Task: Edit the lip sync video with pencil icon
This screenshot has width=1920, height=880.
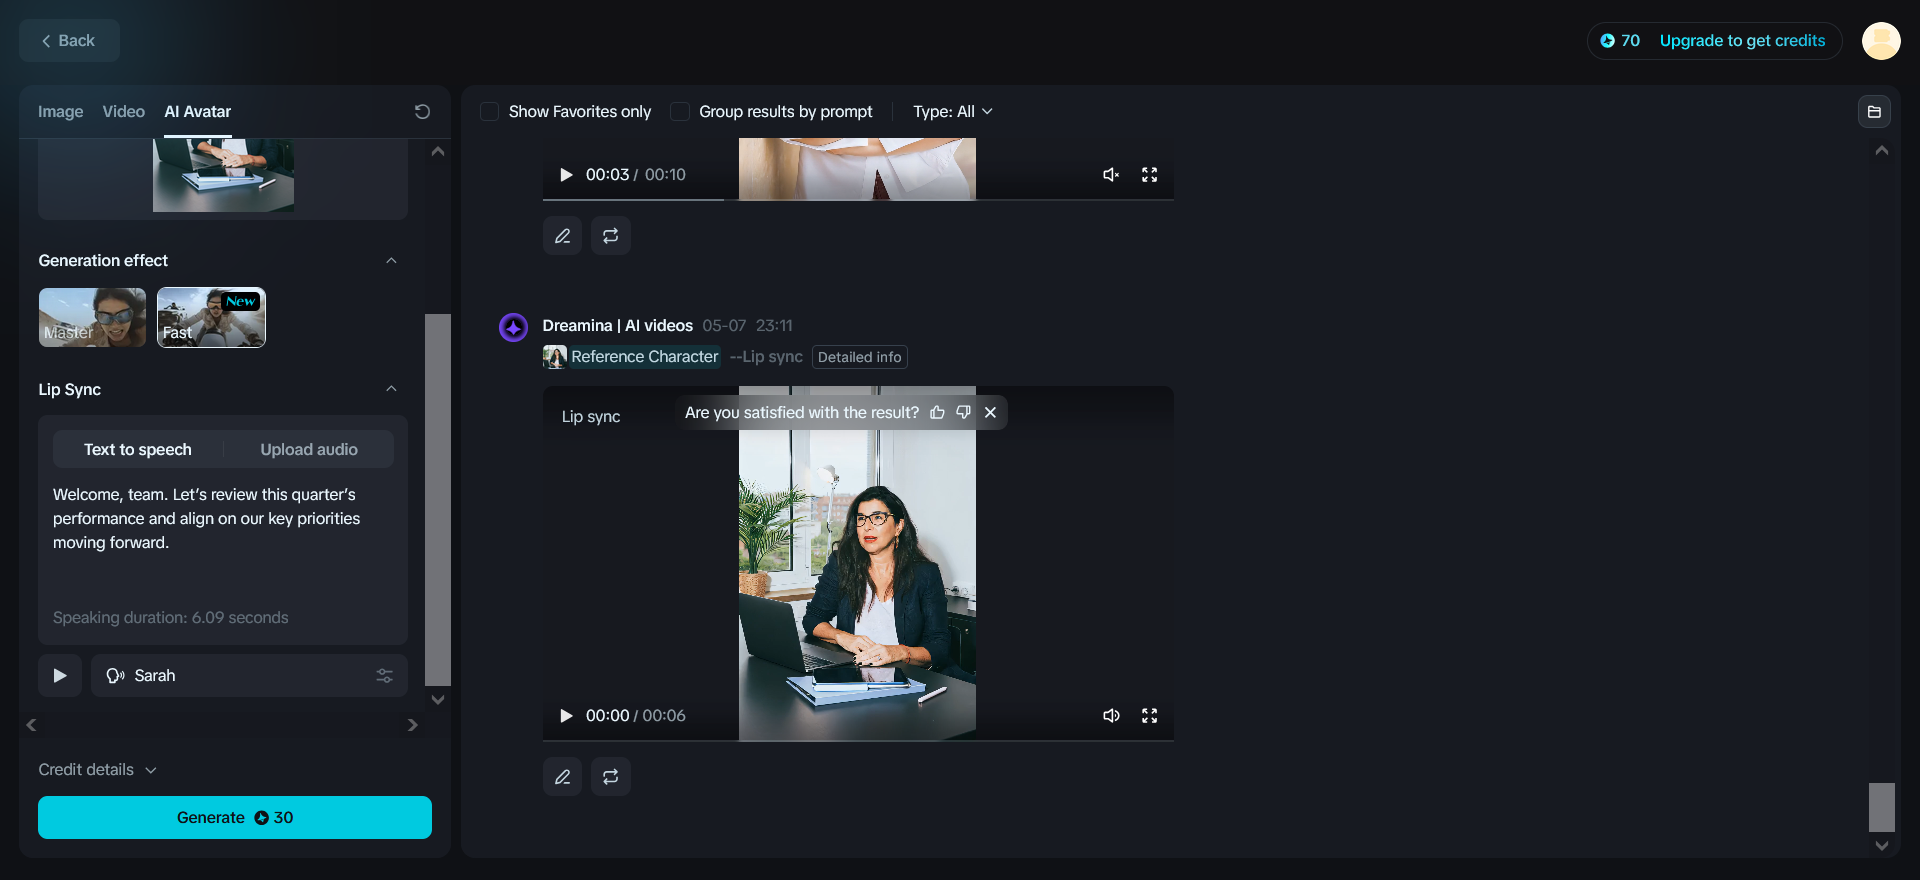Action: 563,777
